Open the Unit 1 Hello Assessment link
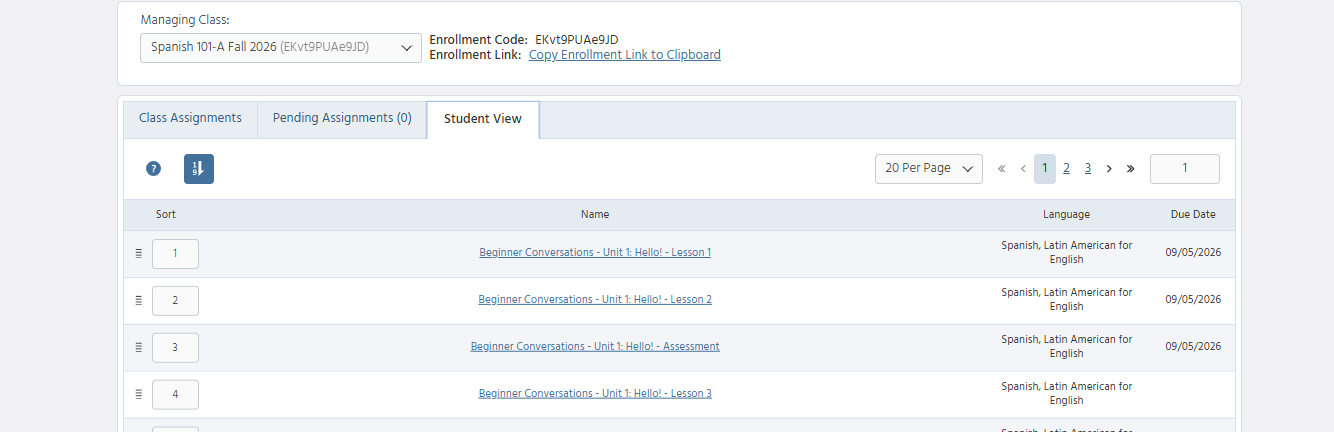Image resolution: width=1334 pixels, height=432 pixels. click(595, 347)
